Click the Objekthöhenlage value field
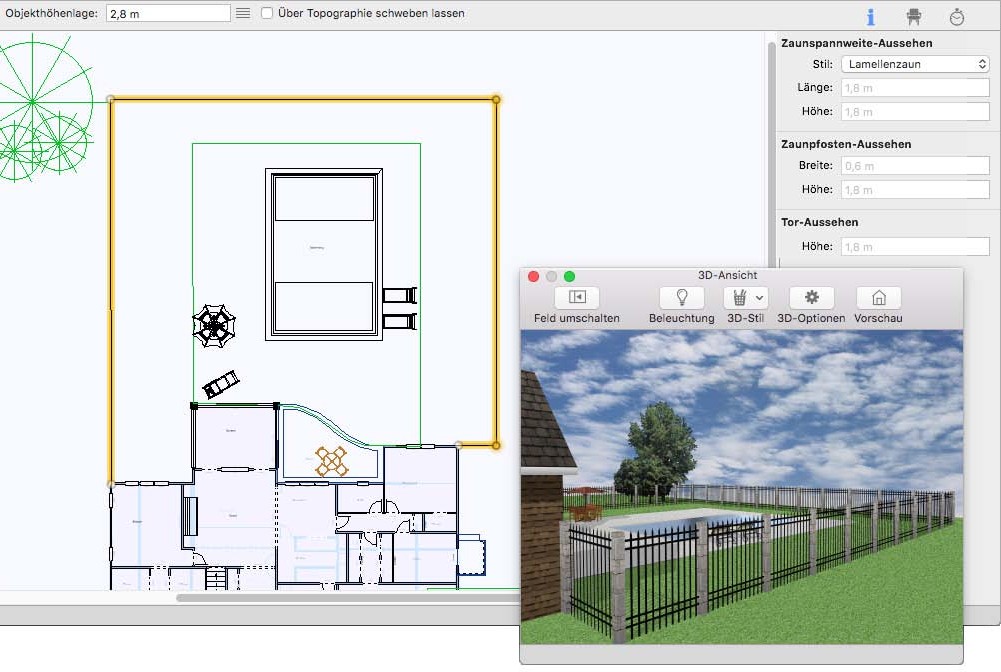The height and width of the screenshot is (672, 1001). tap(168, 14)
